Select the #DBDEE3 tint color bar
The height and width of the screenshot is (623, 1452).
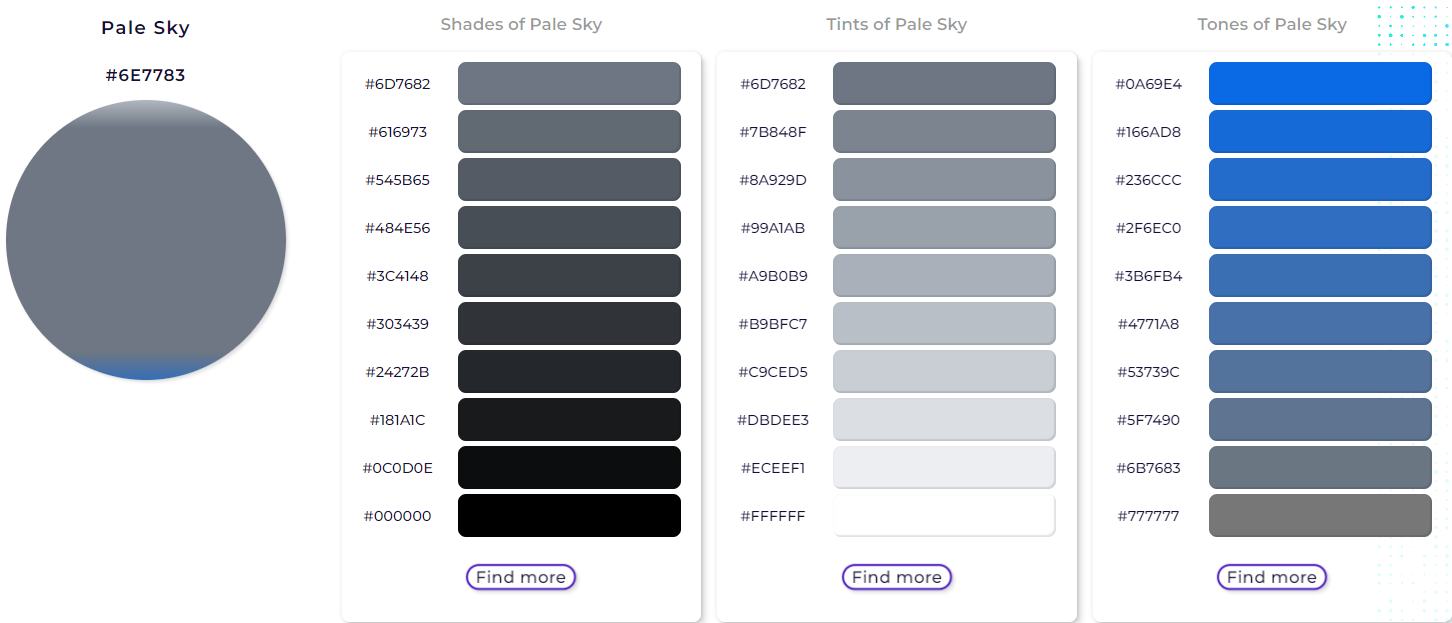944,419
